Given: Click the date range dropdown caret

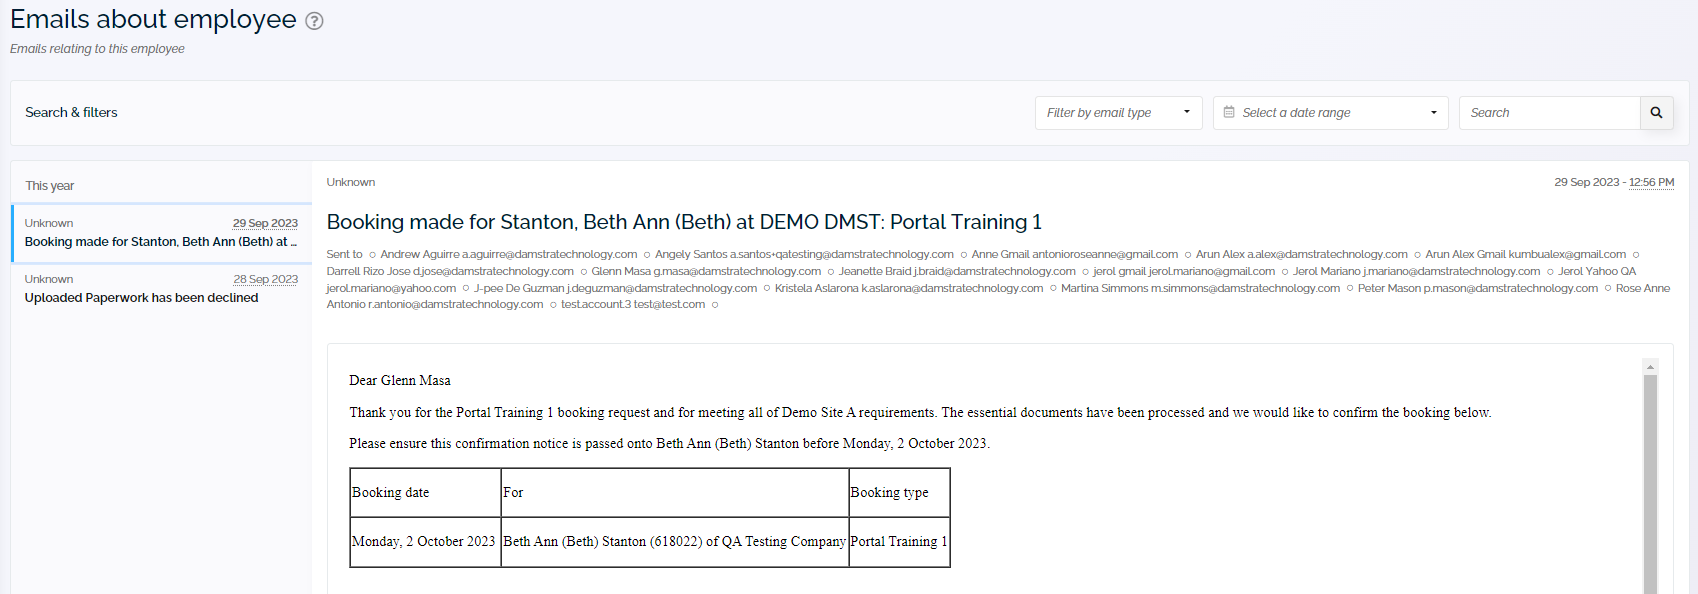Looking at the screenshot, I should click(1434, 113).
